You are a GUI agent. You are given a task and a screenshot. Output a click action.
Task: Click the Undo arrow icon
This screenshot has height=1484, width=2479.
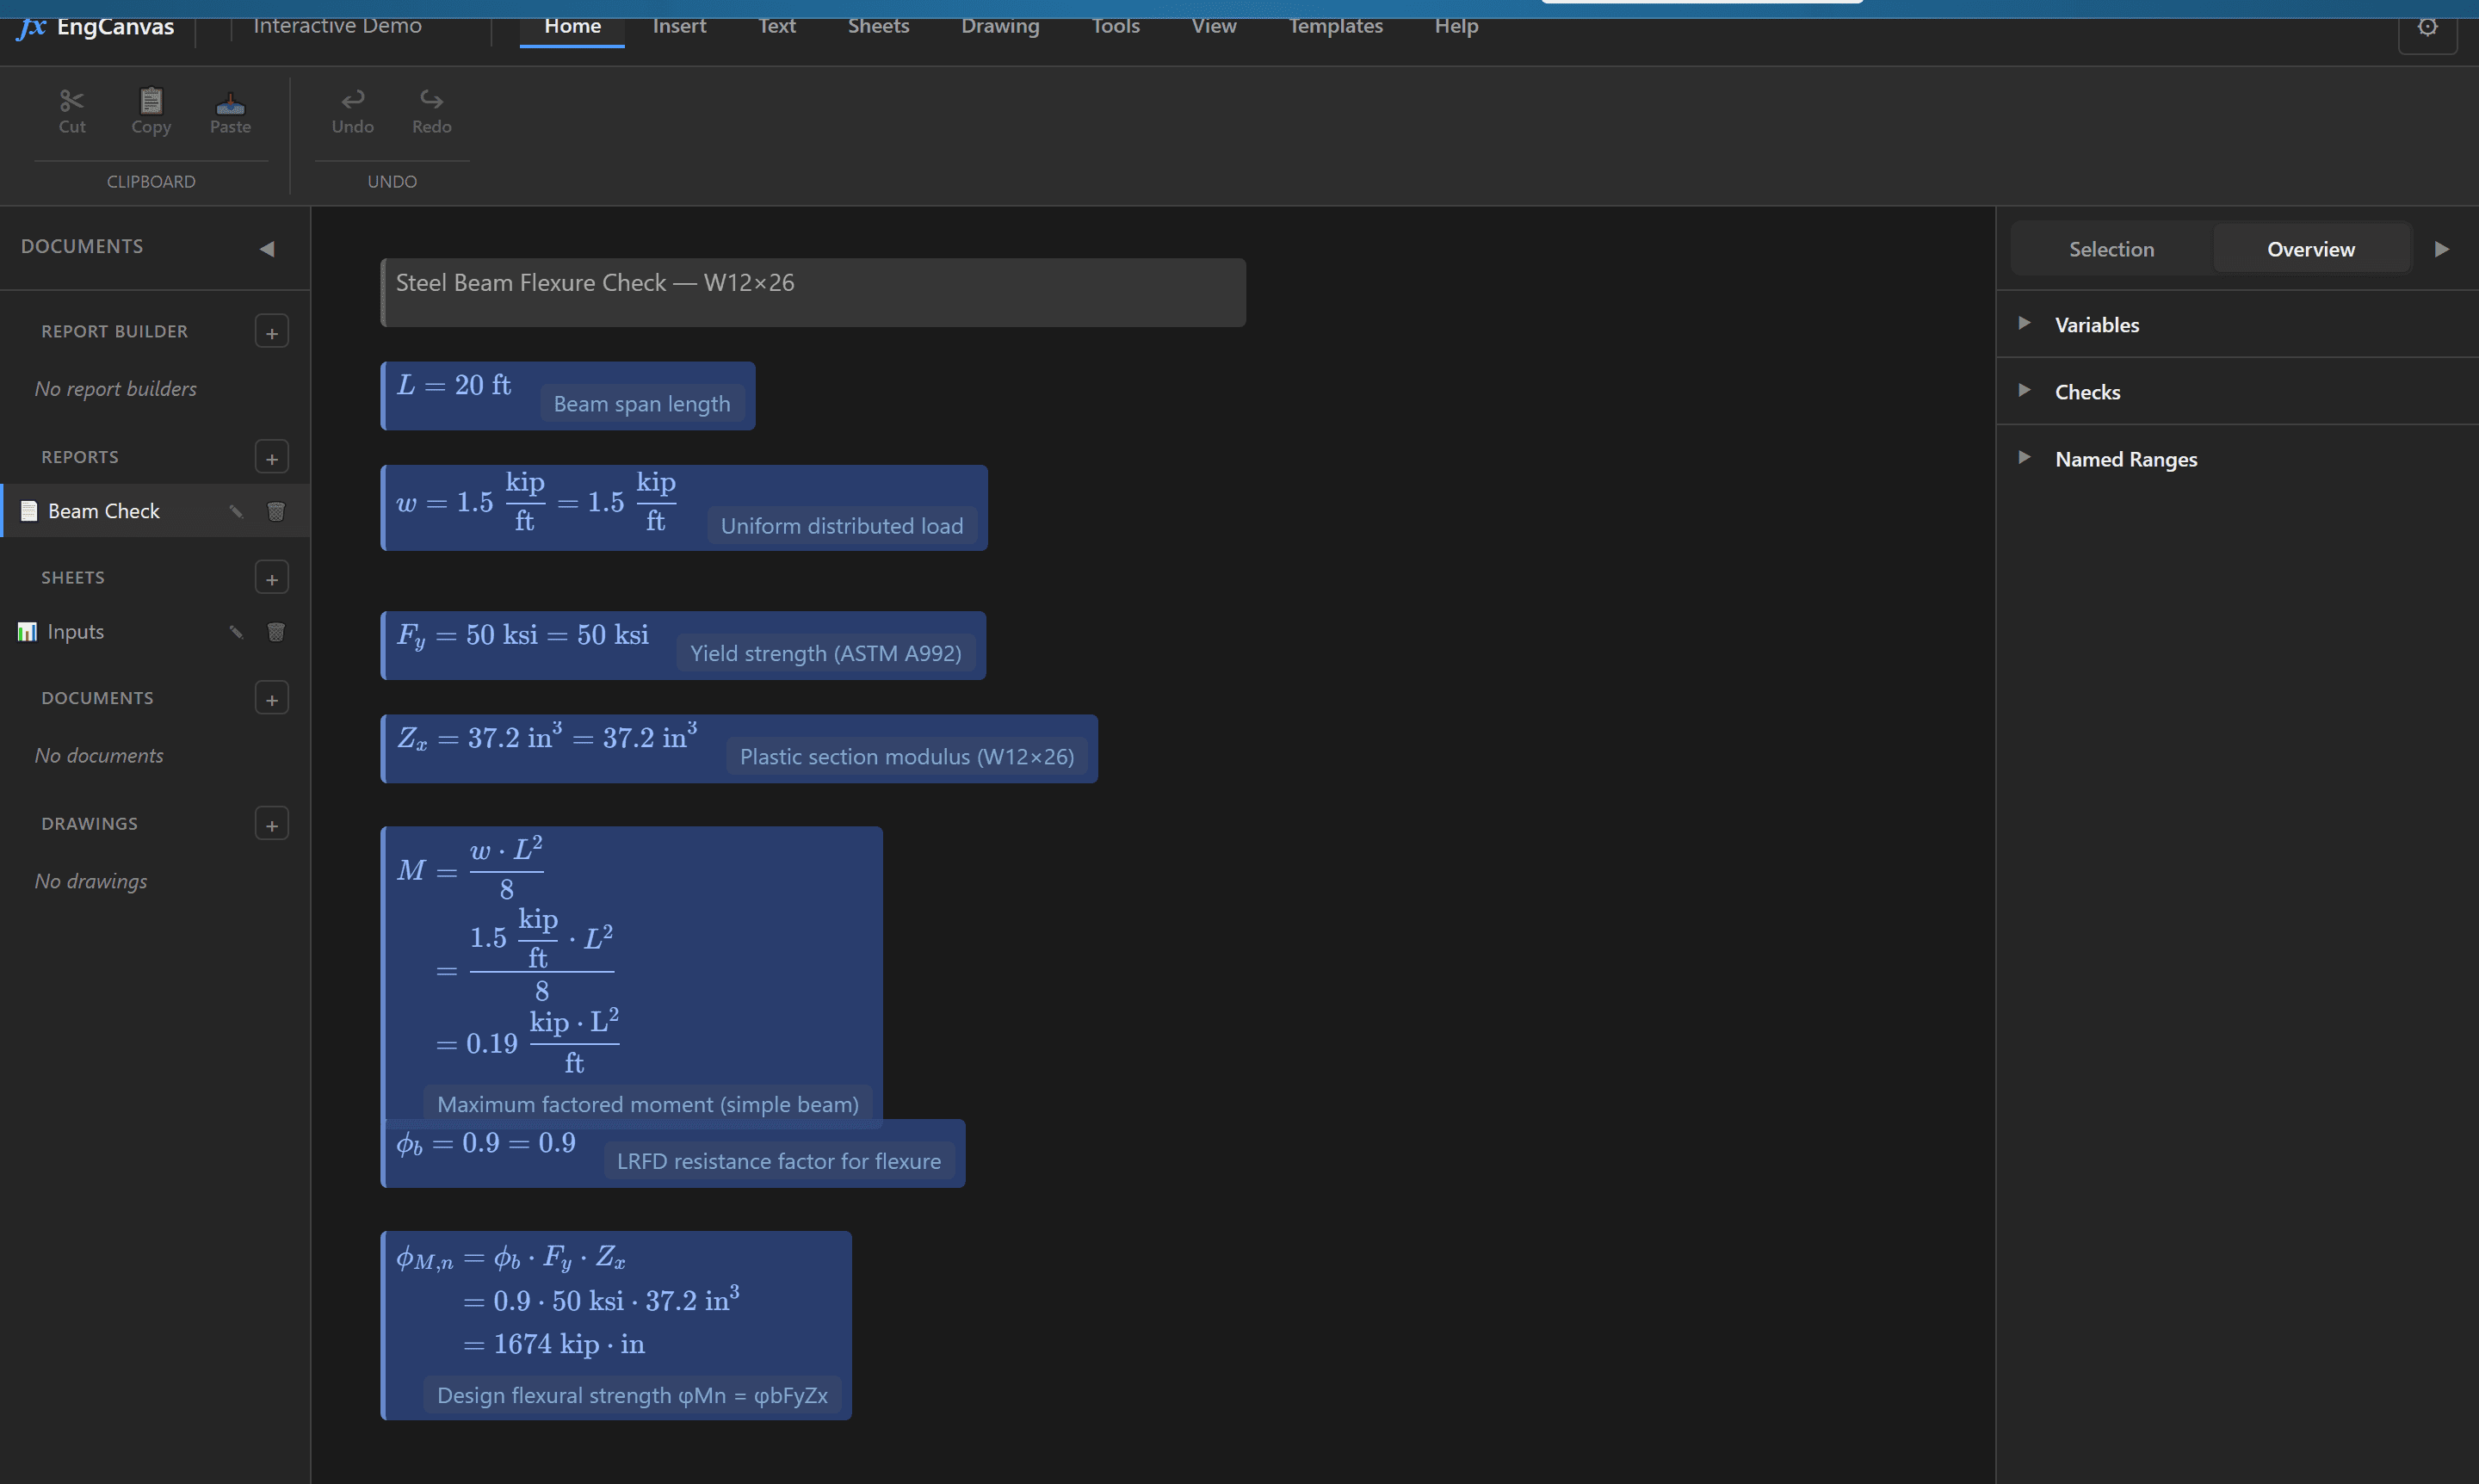click(353, 99)
